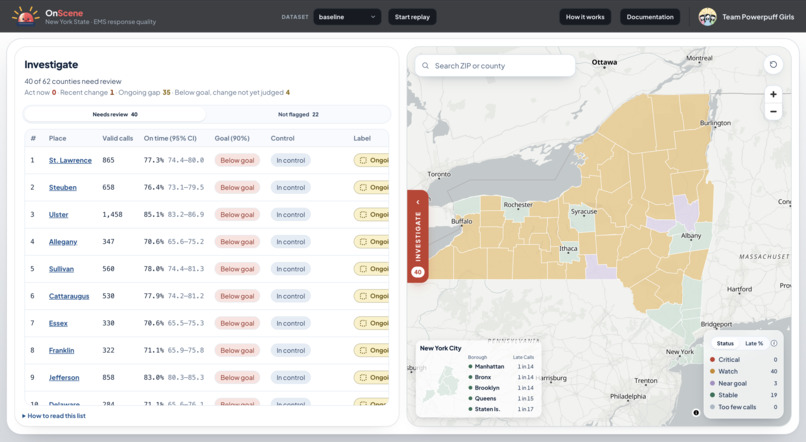Click the map attribution info icon
Viewport: 806px width, 442px height.
pos(696,412)
